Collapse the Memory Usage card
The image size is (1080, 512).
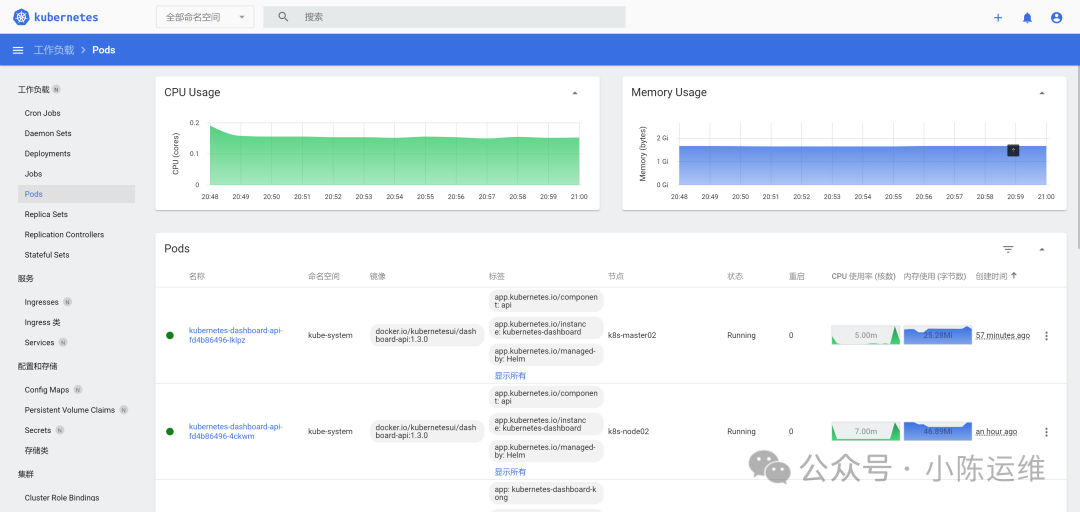(1042, 93)
